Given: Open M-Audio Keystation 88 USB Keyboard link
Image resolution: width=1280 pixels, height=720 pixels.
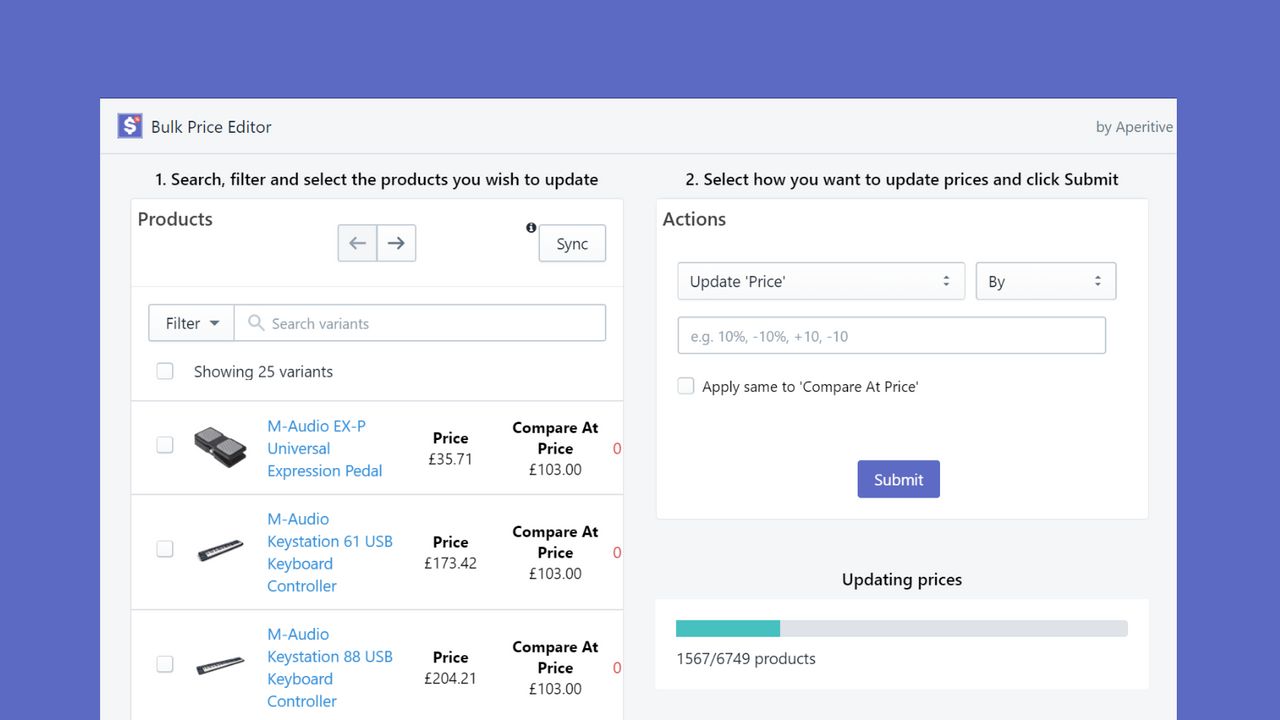Looking at the screenshot, I should click(330, 667).
